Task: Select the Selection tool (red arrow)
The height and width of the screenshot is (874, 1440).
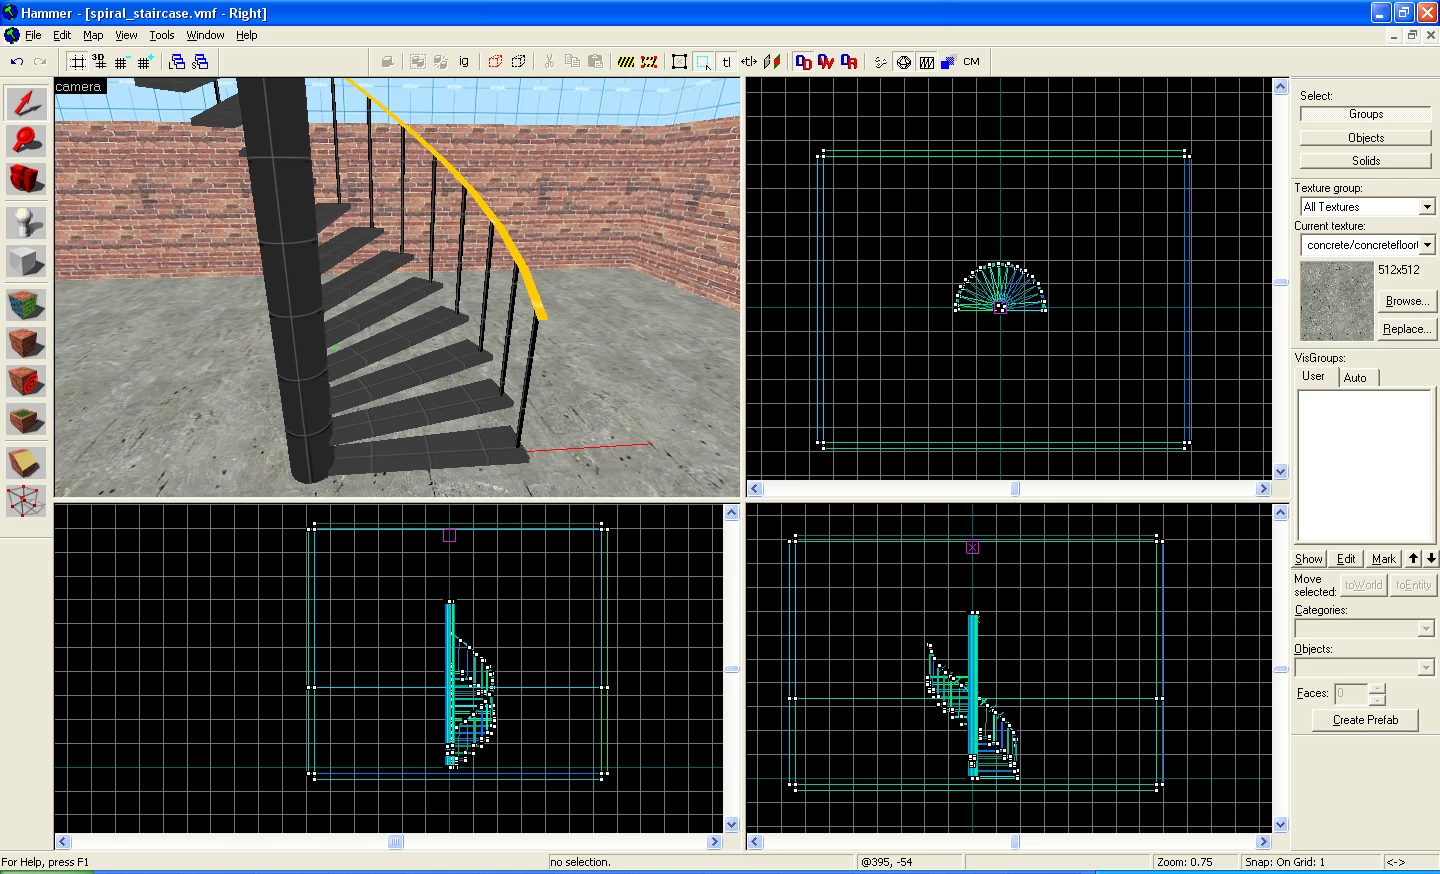Action: pos(26,103)
